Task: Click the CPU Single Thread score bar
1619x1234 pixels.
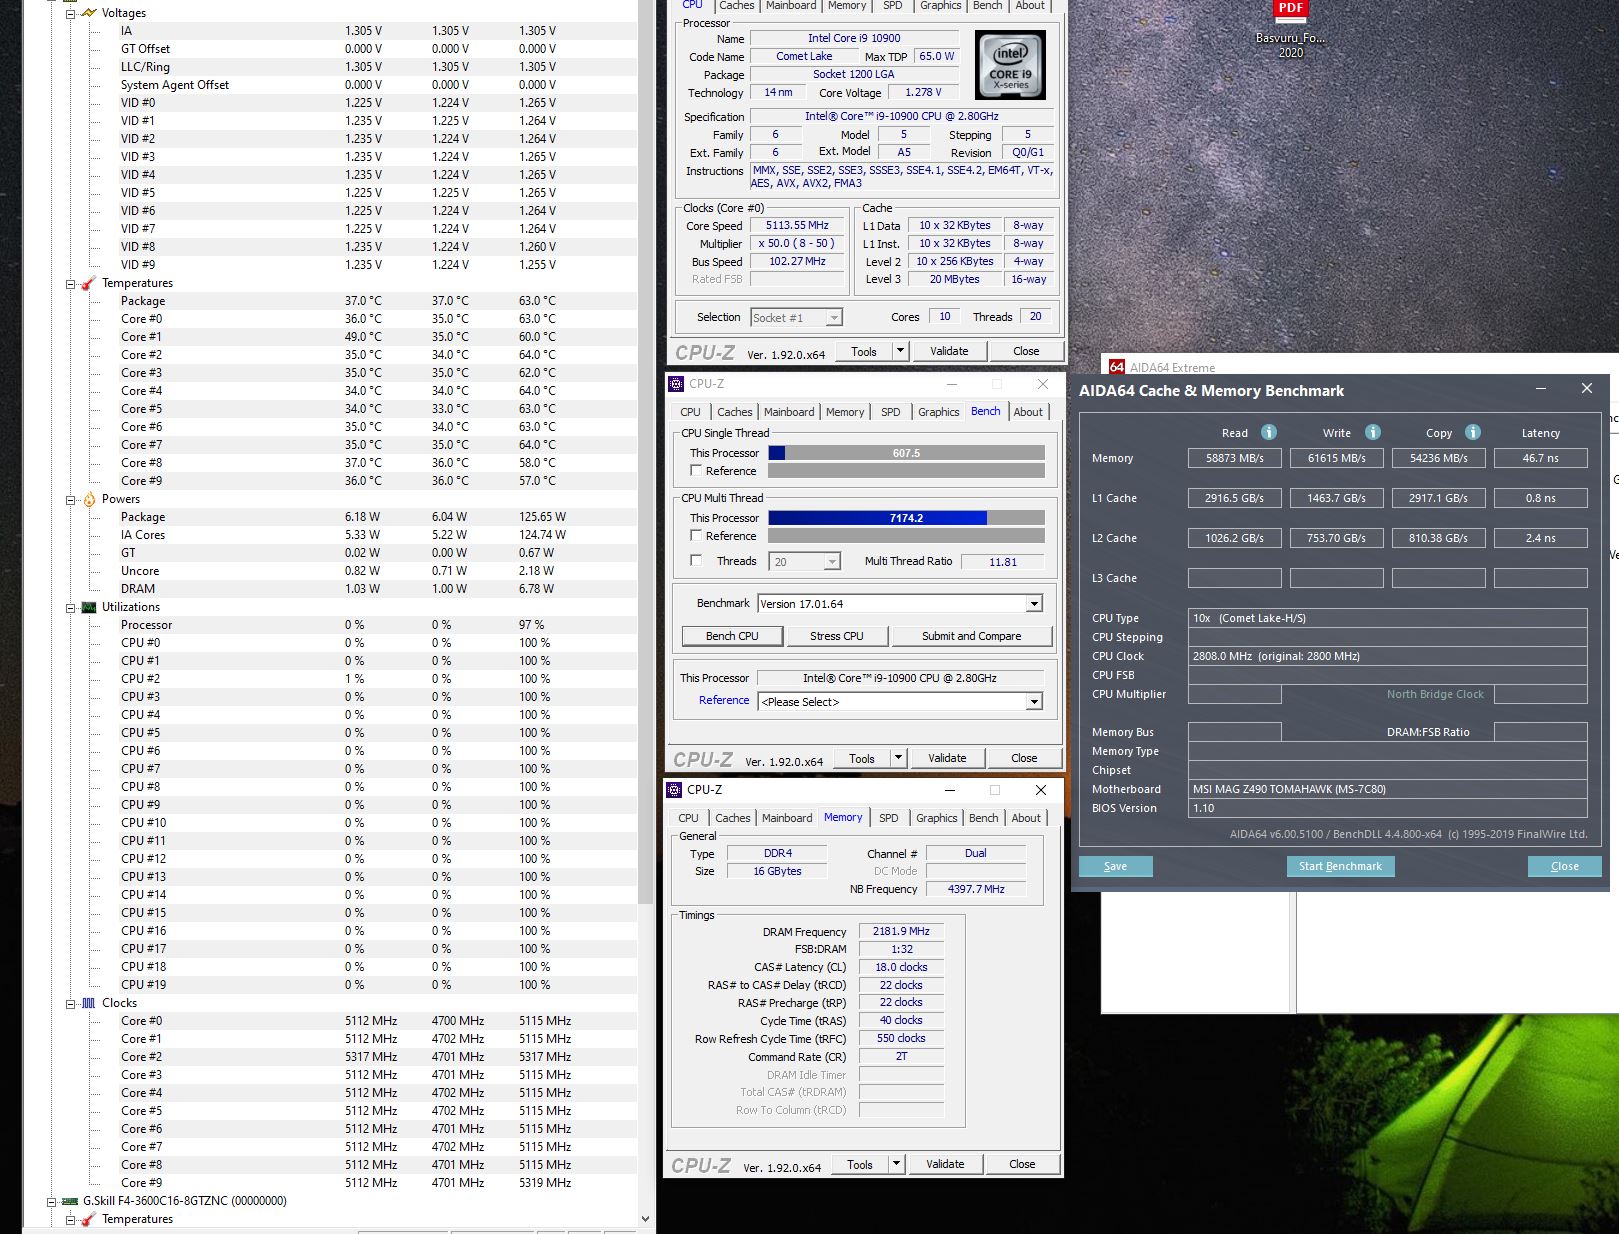Action: [x=906, y=453]
